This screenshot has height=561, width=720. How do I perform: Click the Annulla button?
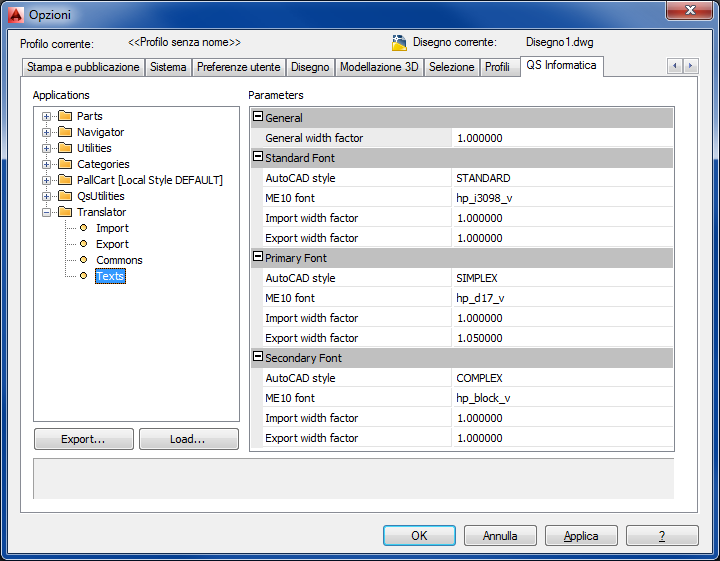[500, 536]
